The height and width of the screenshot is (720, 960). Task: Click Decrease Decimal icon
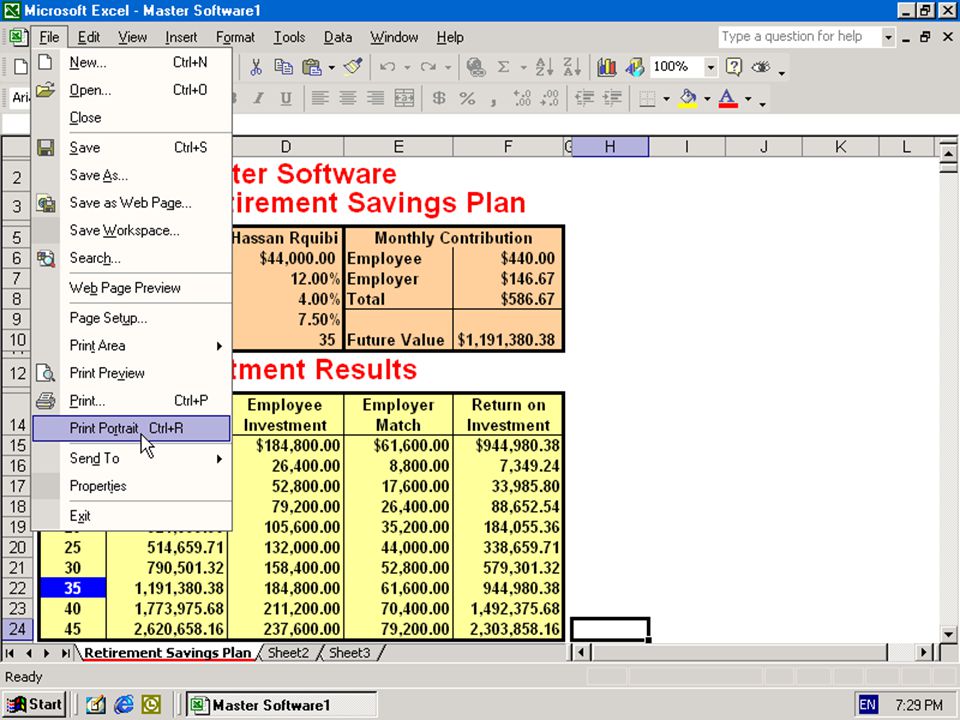click(x=550, y=98)
